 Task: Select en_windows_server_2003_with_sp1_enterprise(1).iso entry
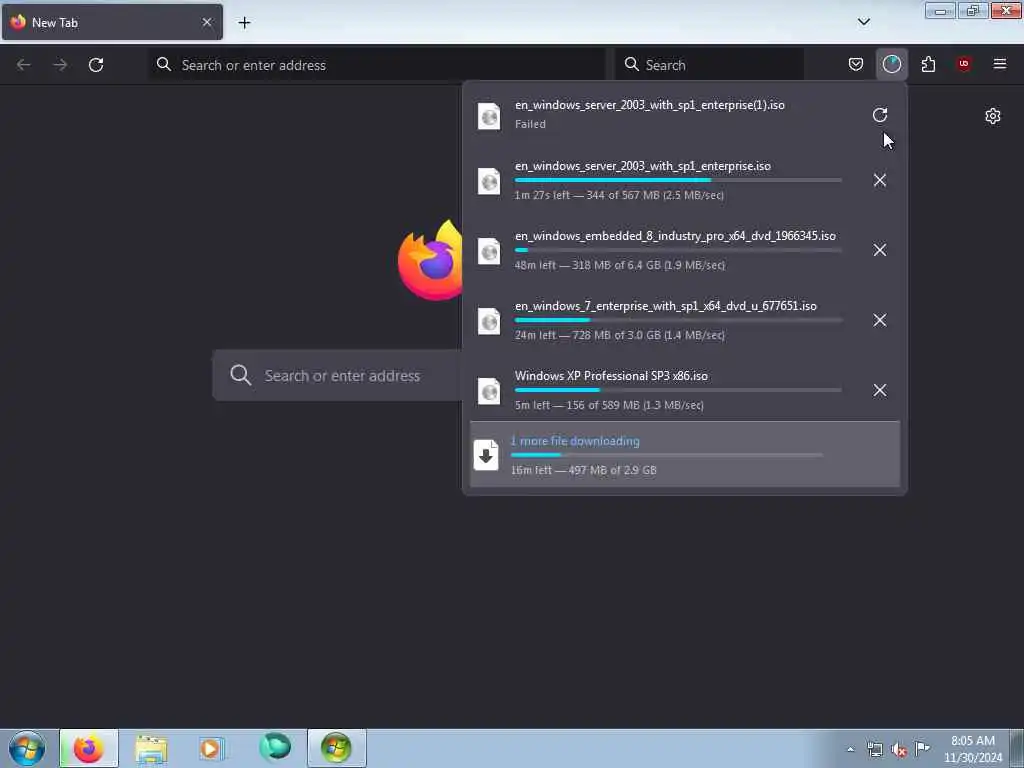point(650,105)
